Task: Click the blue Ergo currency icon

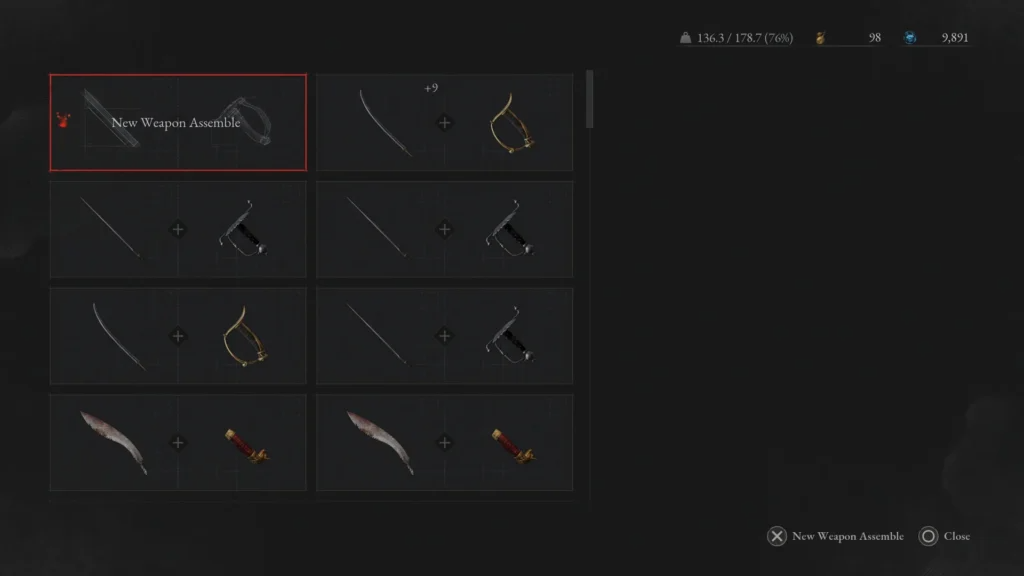Action: click(910, 38)
